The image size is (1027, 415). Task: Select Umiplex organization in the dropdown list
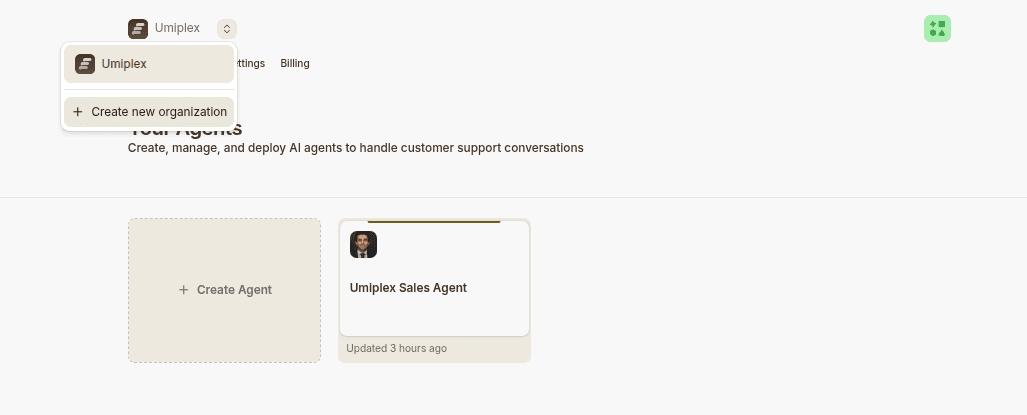pos(149,64)
